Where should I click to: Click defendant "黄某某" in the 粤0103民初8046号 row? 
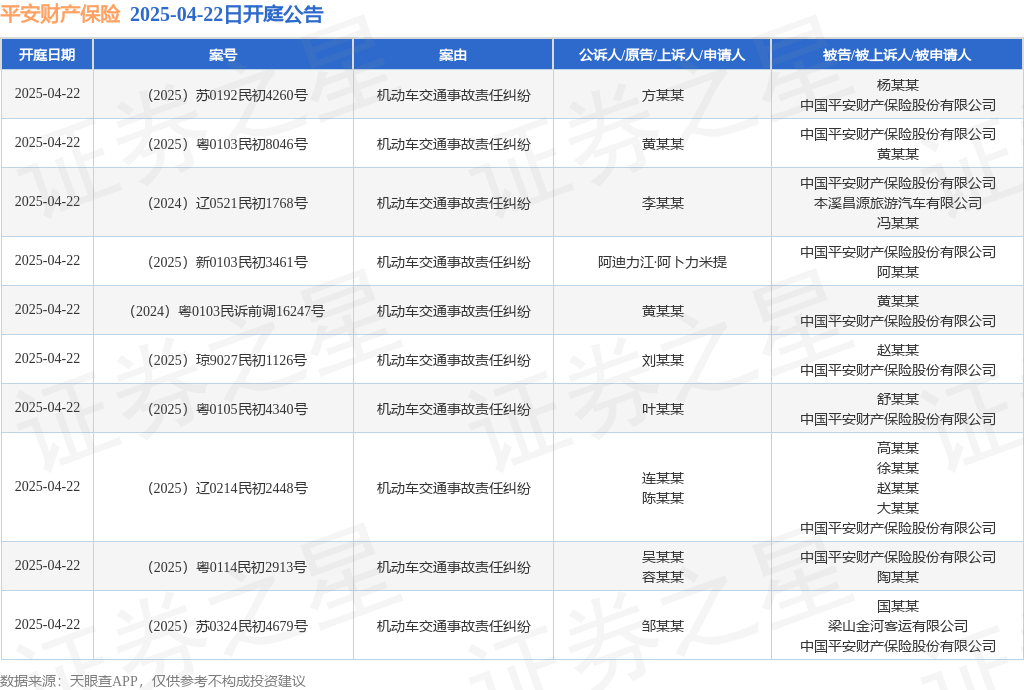pyautogui.click(x=898, y=155)
